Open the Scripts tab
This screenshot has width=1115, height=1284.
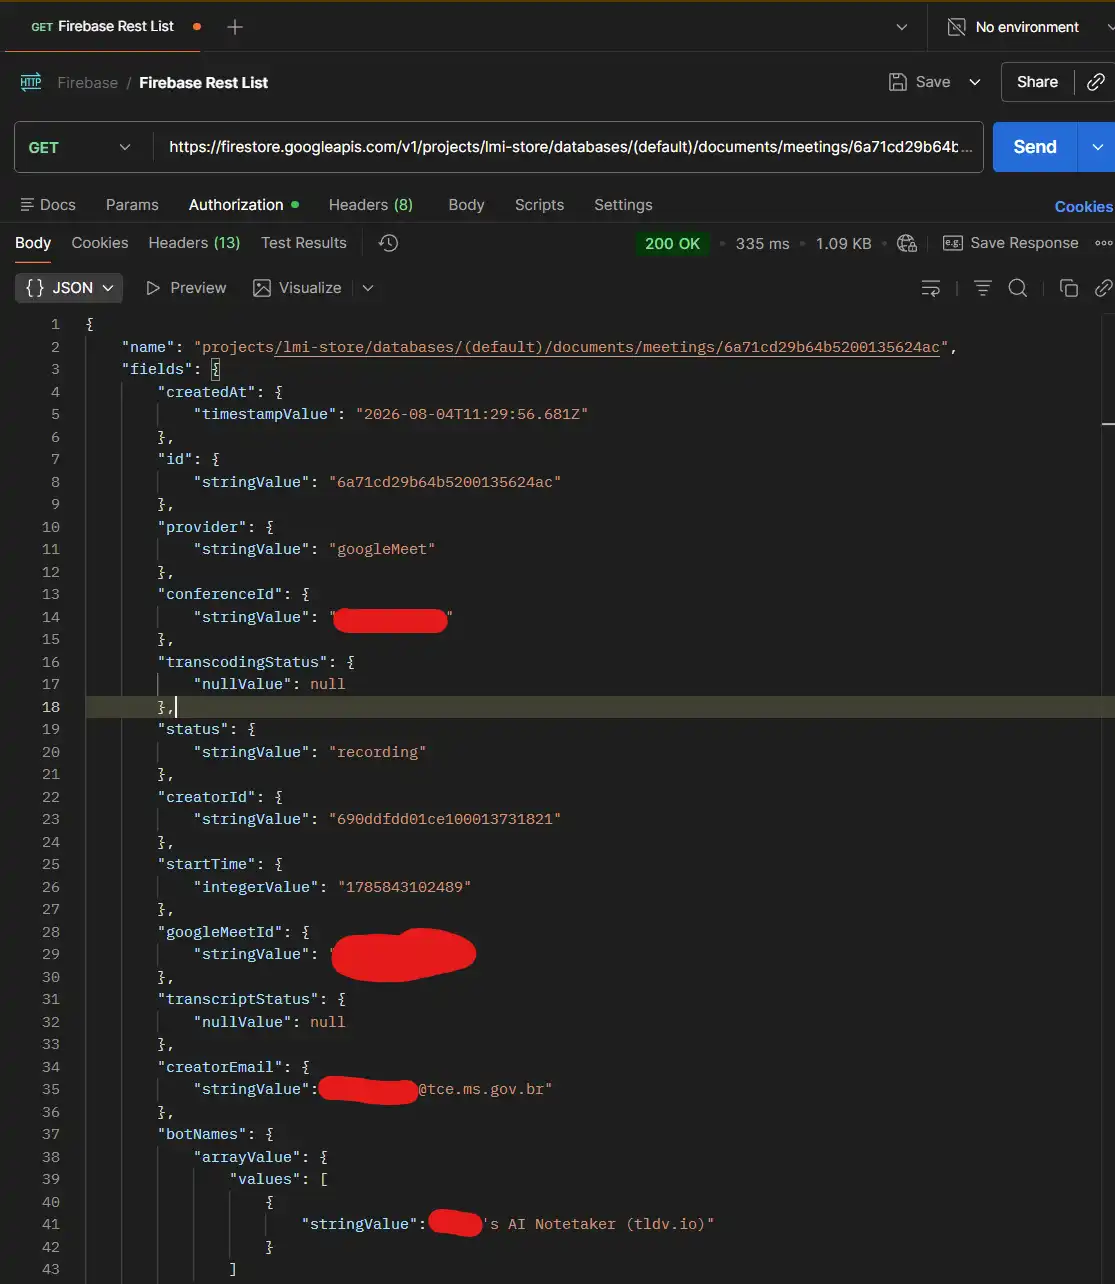tap(539, 205)
